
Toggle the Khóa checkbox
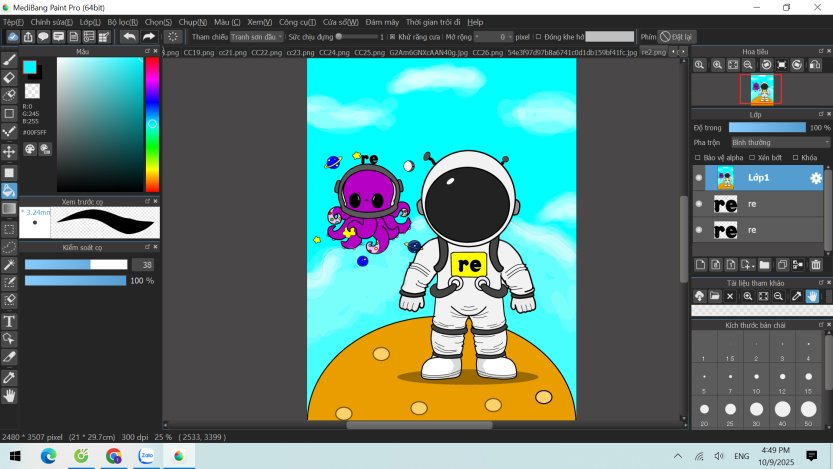(795, 158)
